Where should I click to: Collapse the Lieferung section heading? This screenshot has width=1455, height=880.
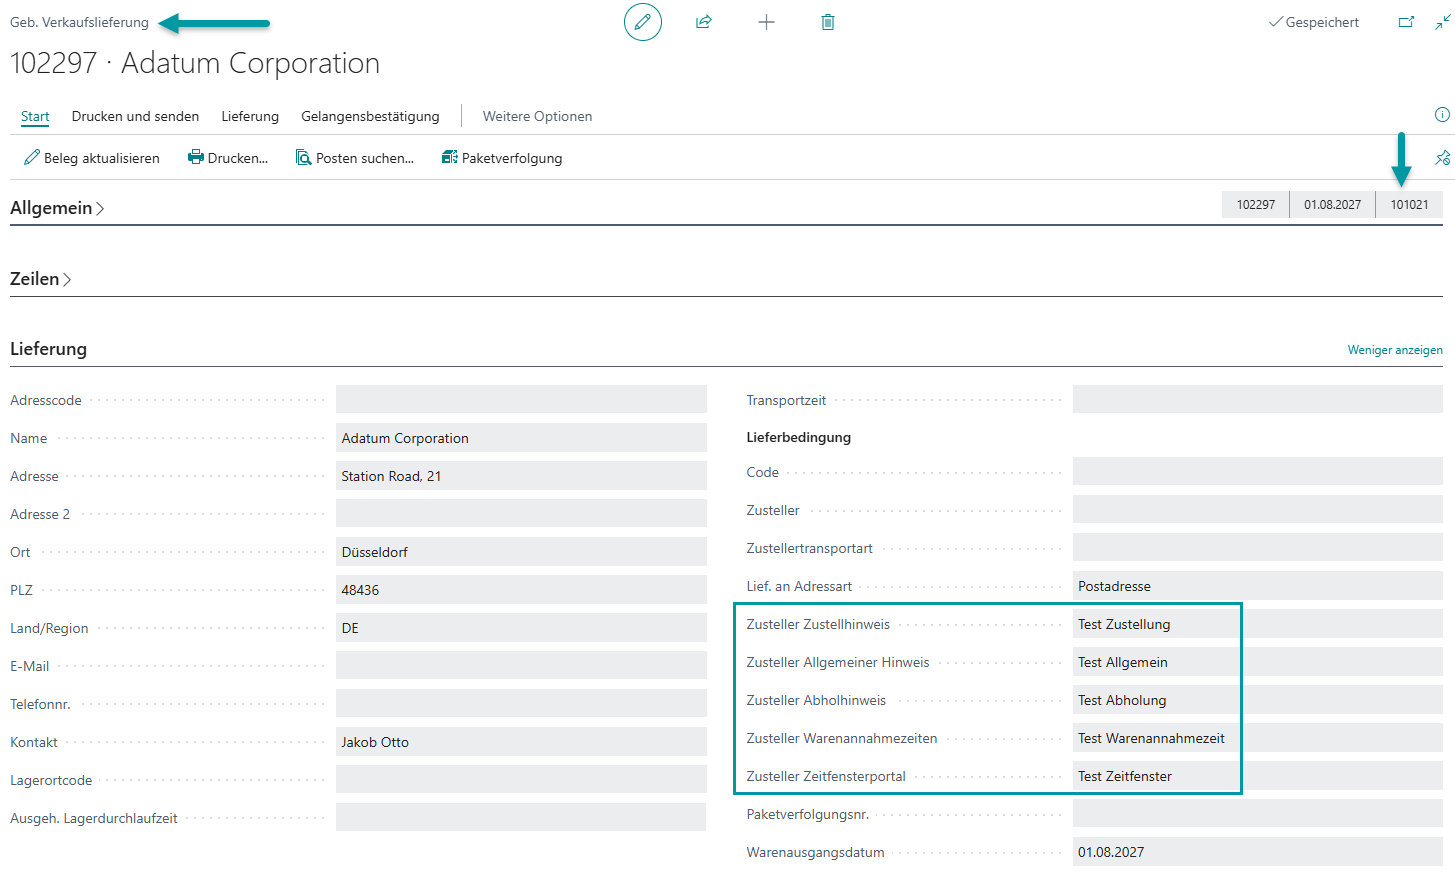[x=48, y=349]
